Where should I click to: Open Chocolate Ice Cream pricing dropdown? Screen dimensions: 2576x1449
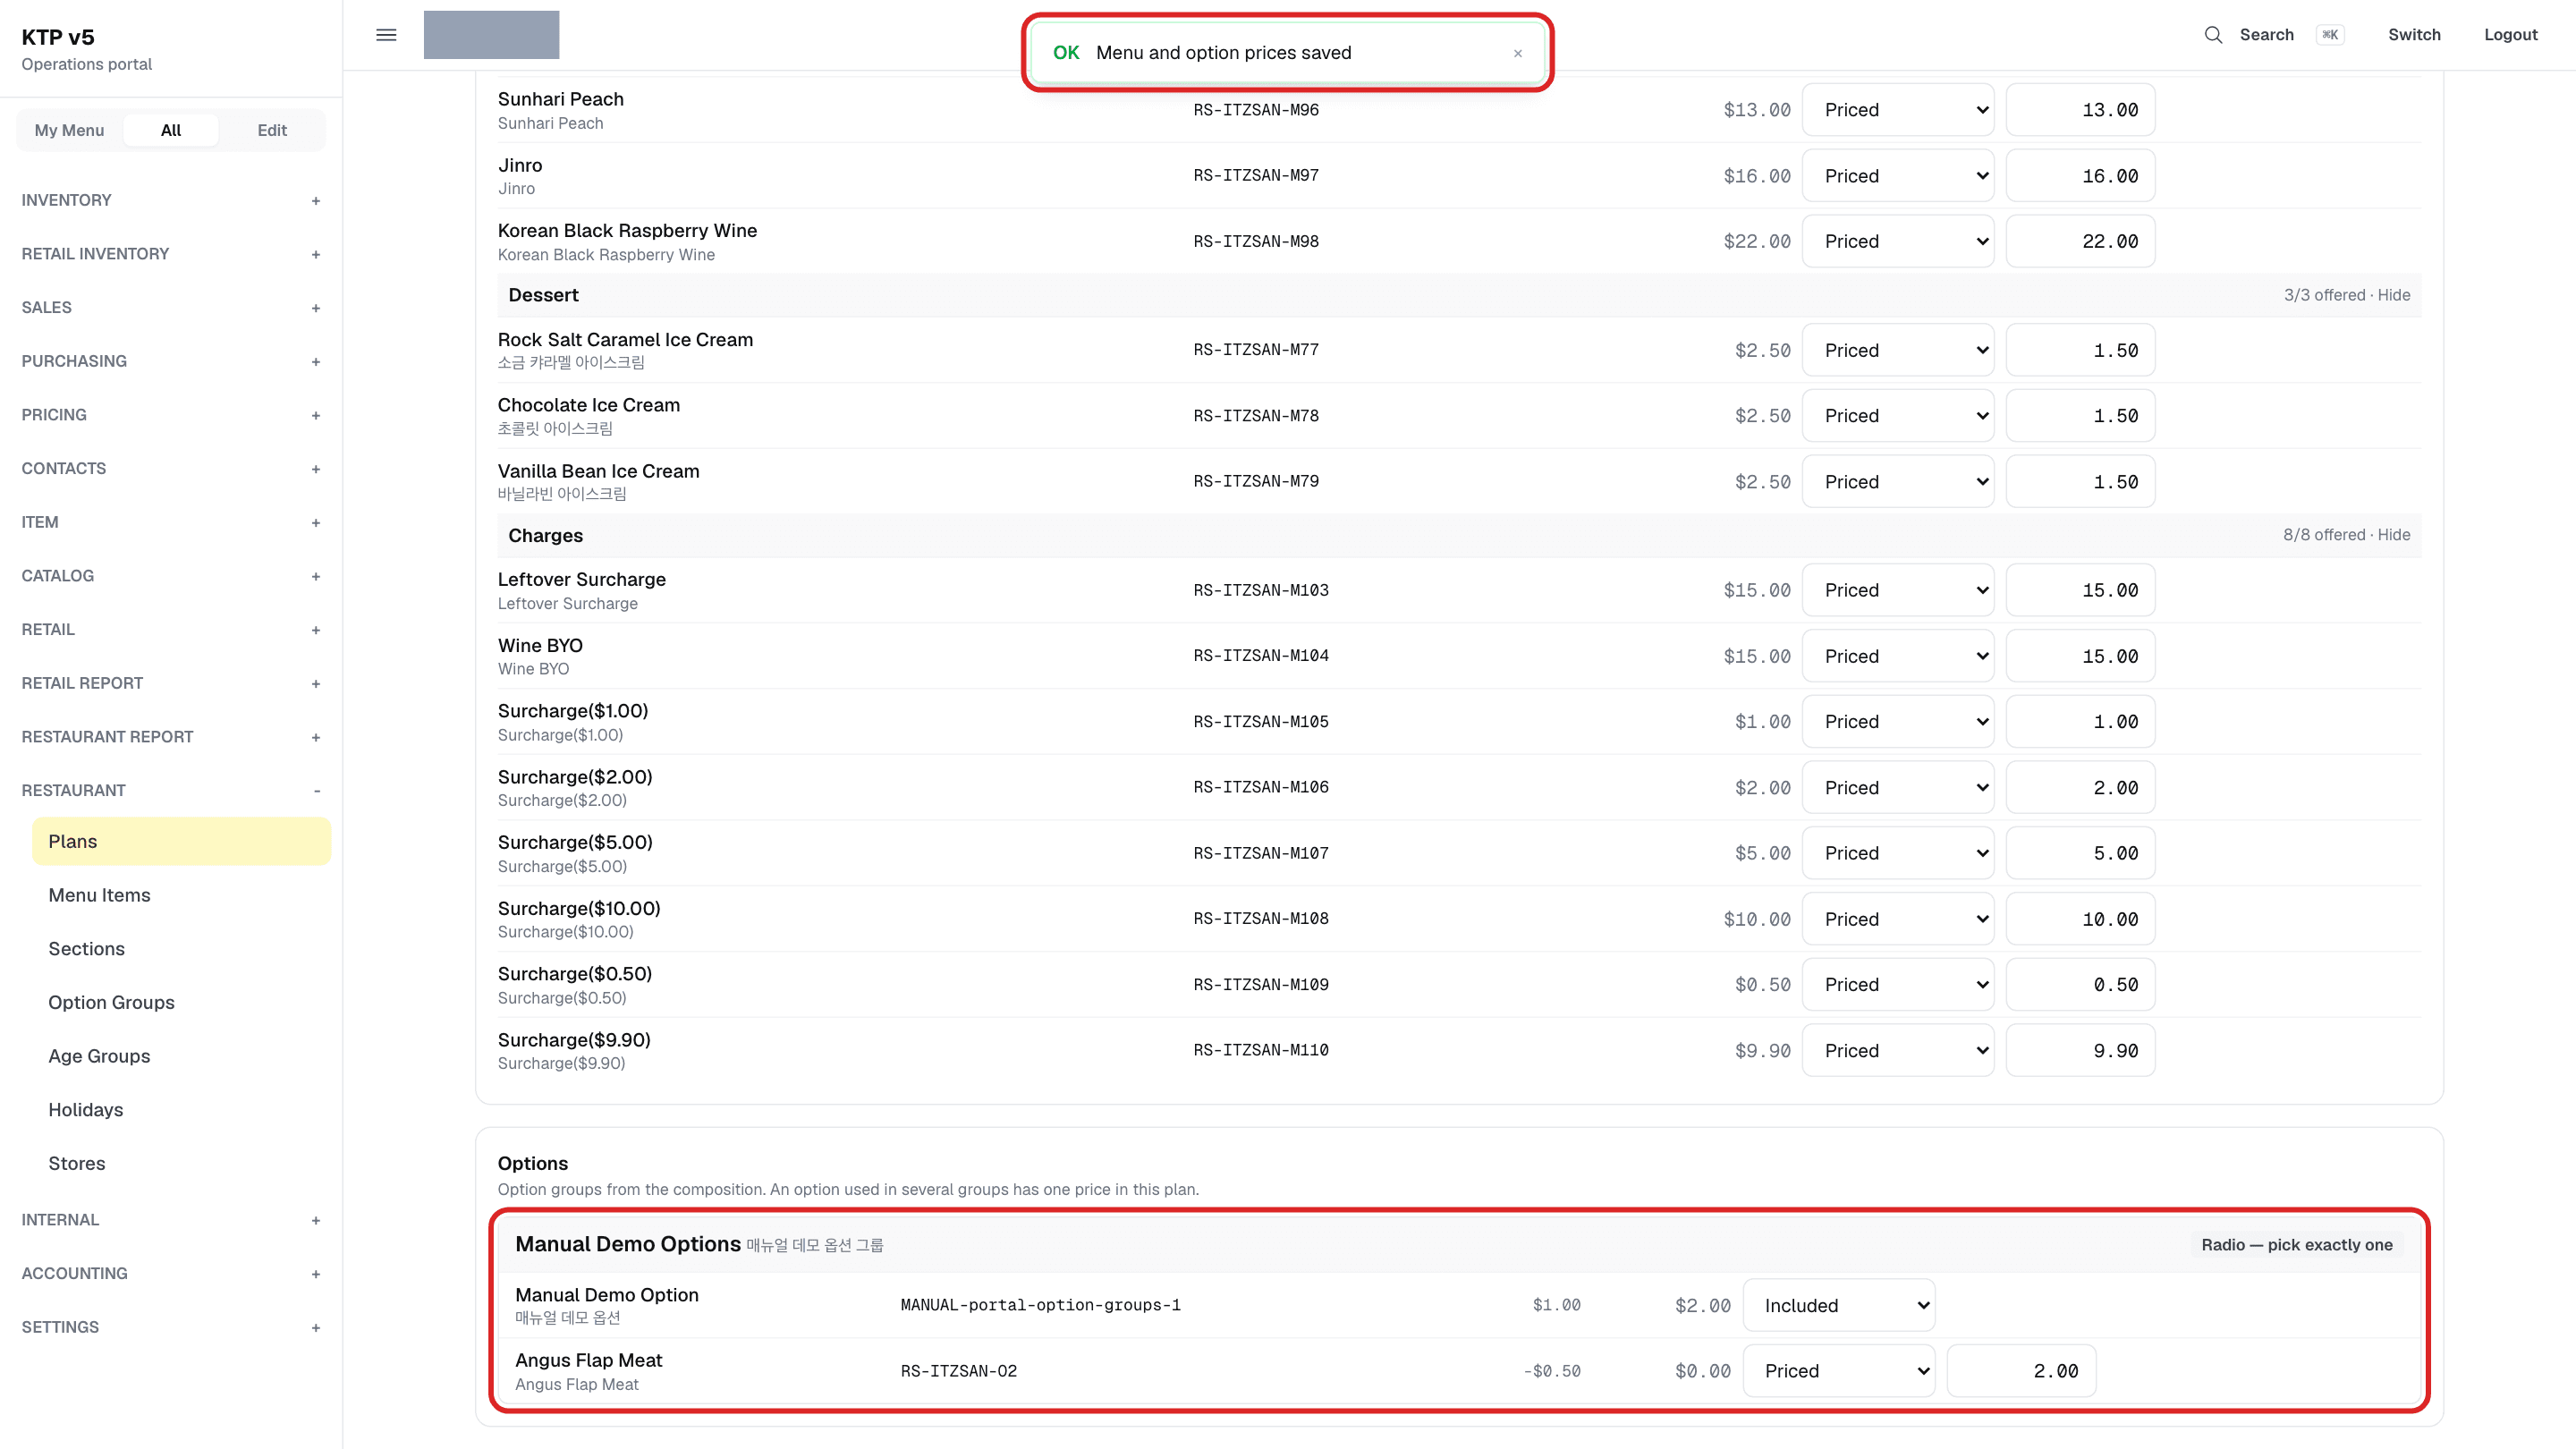coord(1897,416)
